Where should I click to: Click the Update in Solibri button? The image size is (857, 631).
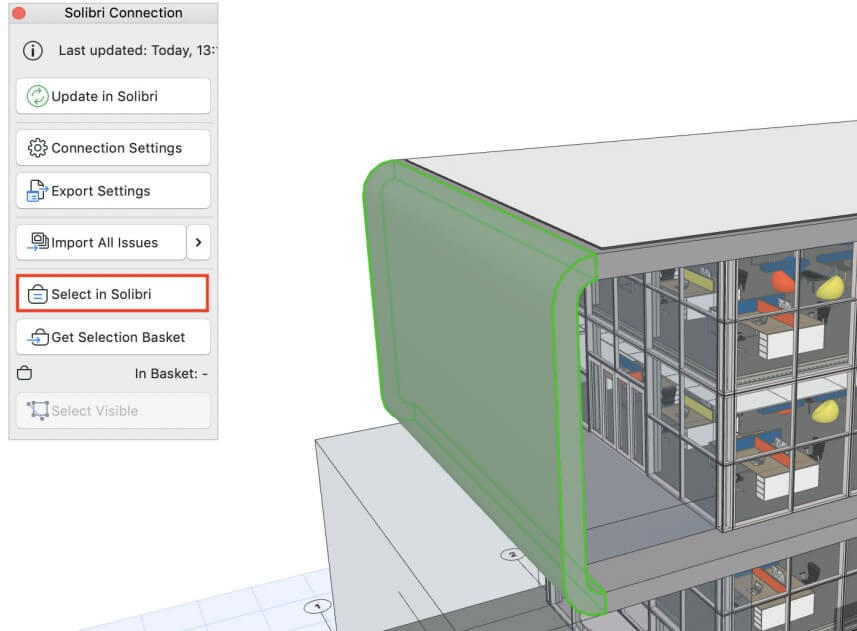coord(113,96)
